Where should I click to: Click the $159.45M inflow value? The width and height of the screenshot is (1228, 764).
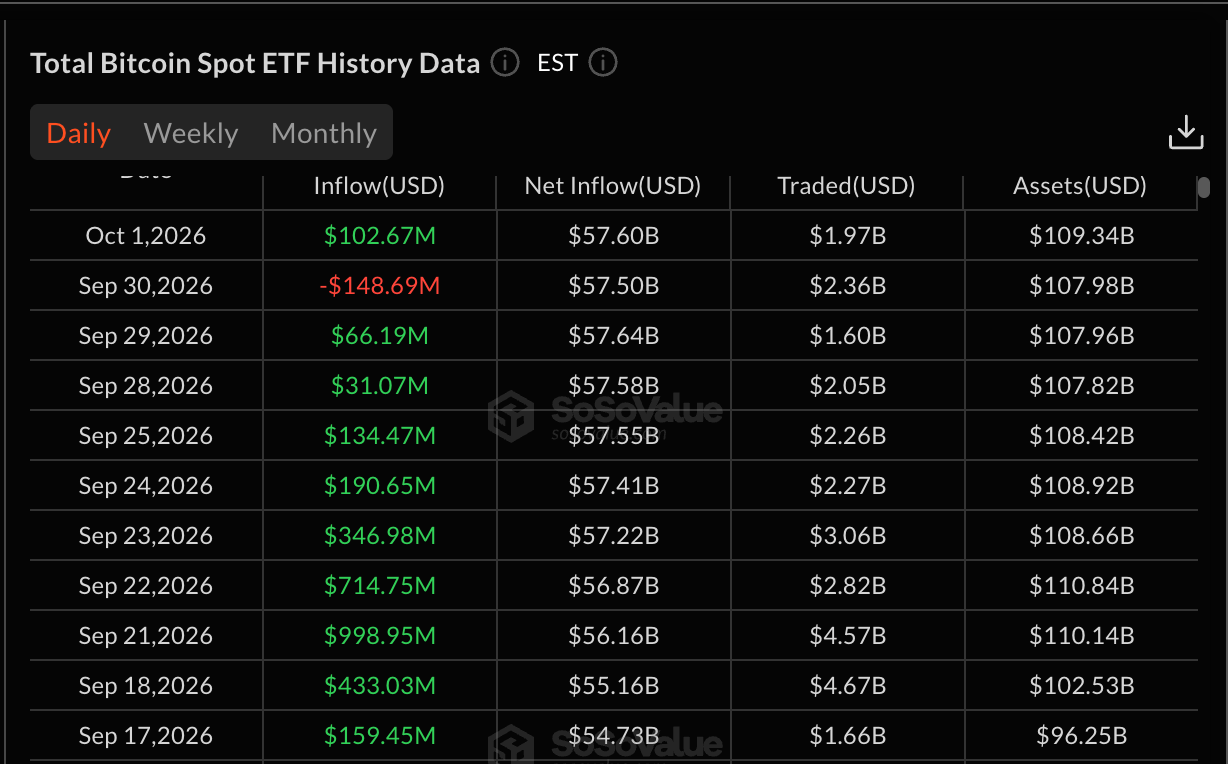380,736
